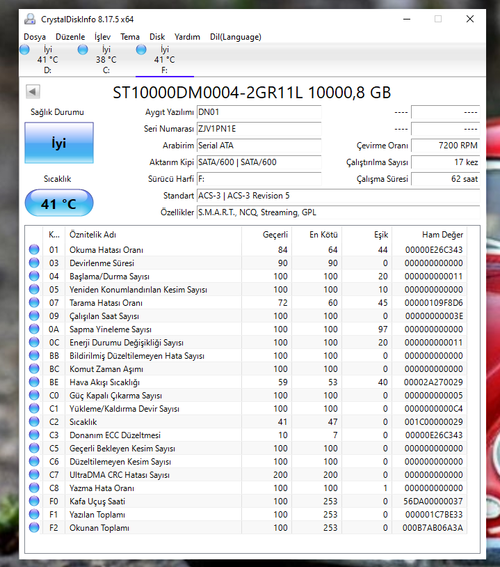Click status orb of 09 Çalışılan Saat Sayısı
This screenshot has width=500, height=567.
(x=34, y=316)
